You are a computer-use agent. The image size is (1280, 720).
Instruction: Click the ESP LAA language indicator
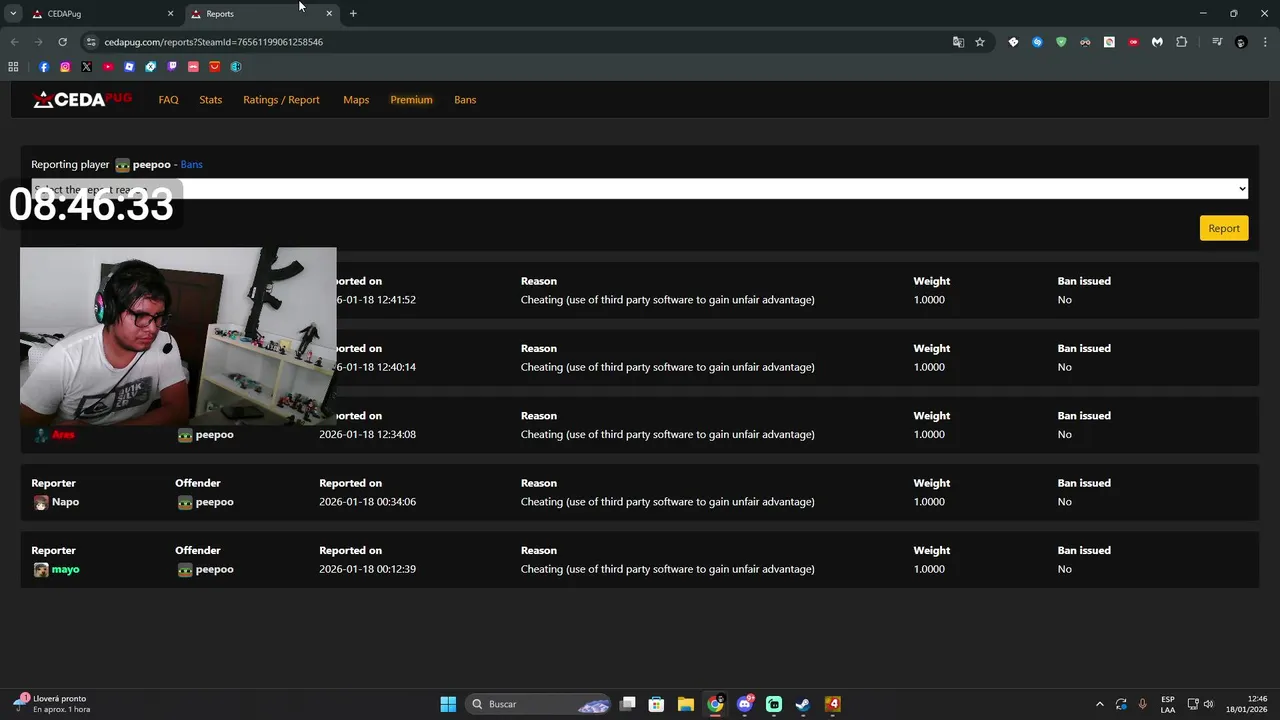click(x=1168, y=704)
